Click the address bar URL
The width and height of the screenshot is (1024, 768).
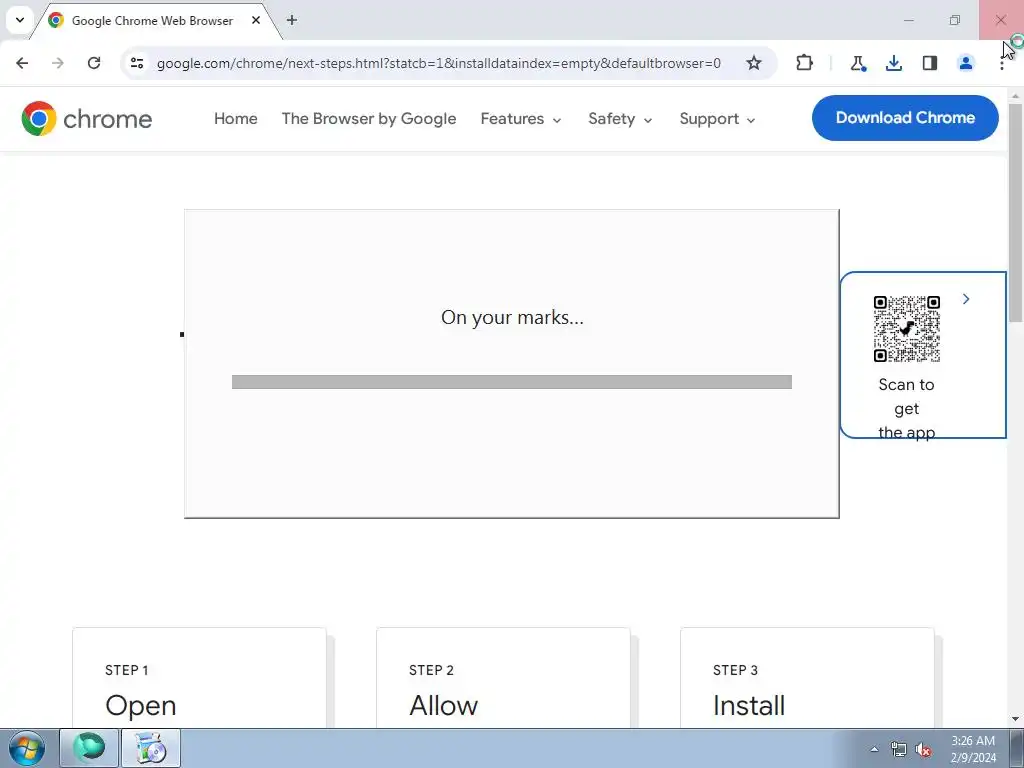[439, 63]
